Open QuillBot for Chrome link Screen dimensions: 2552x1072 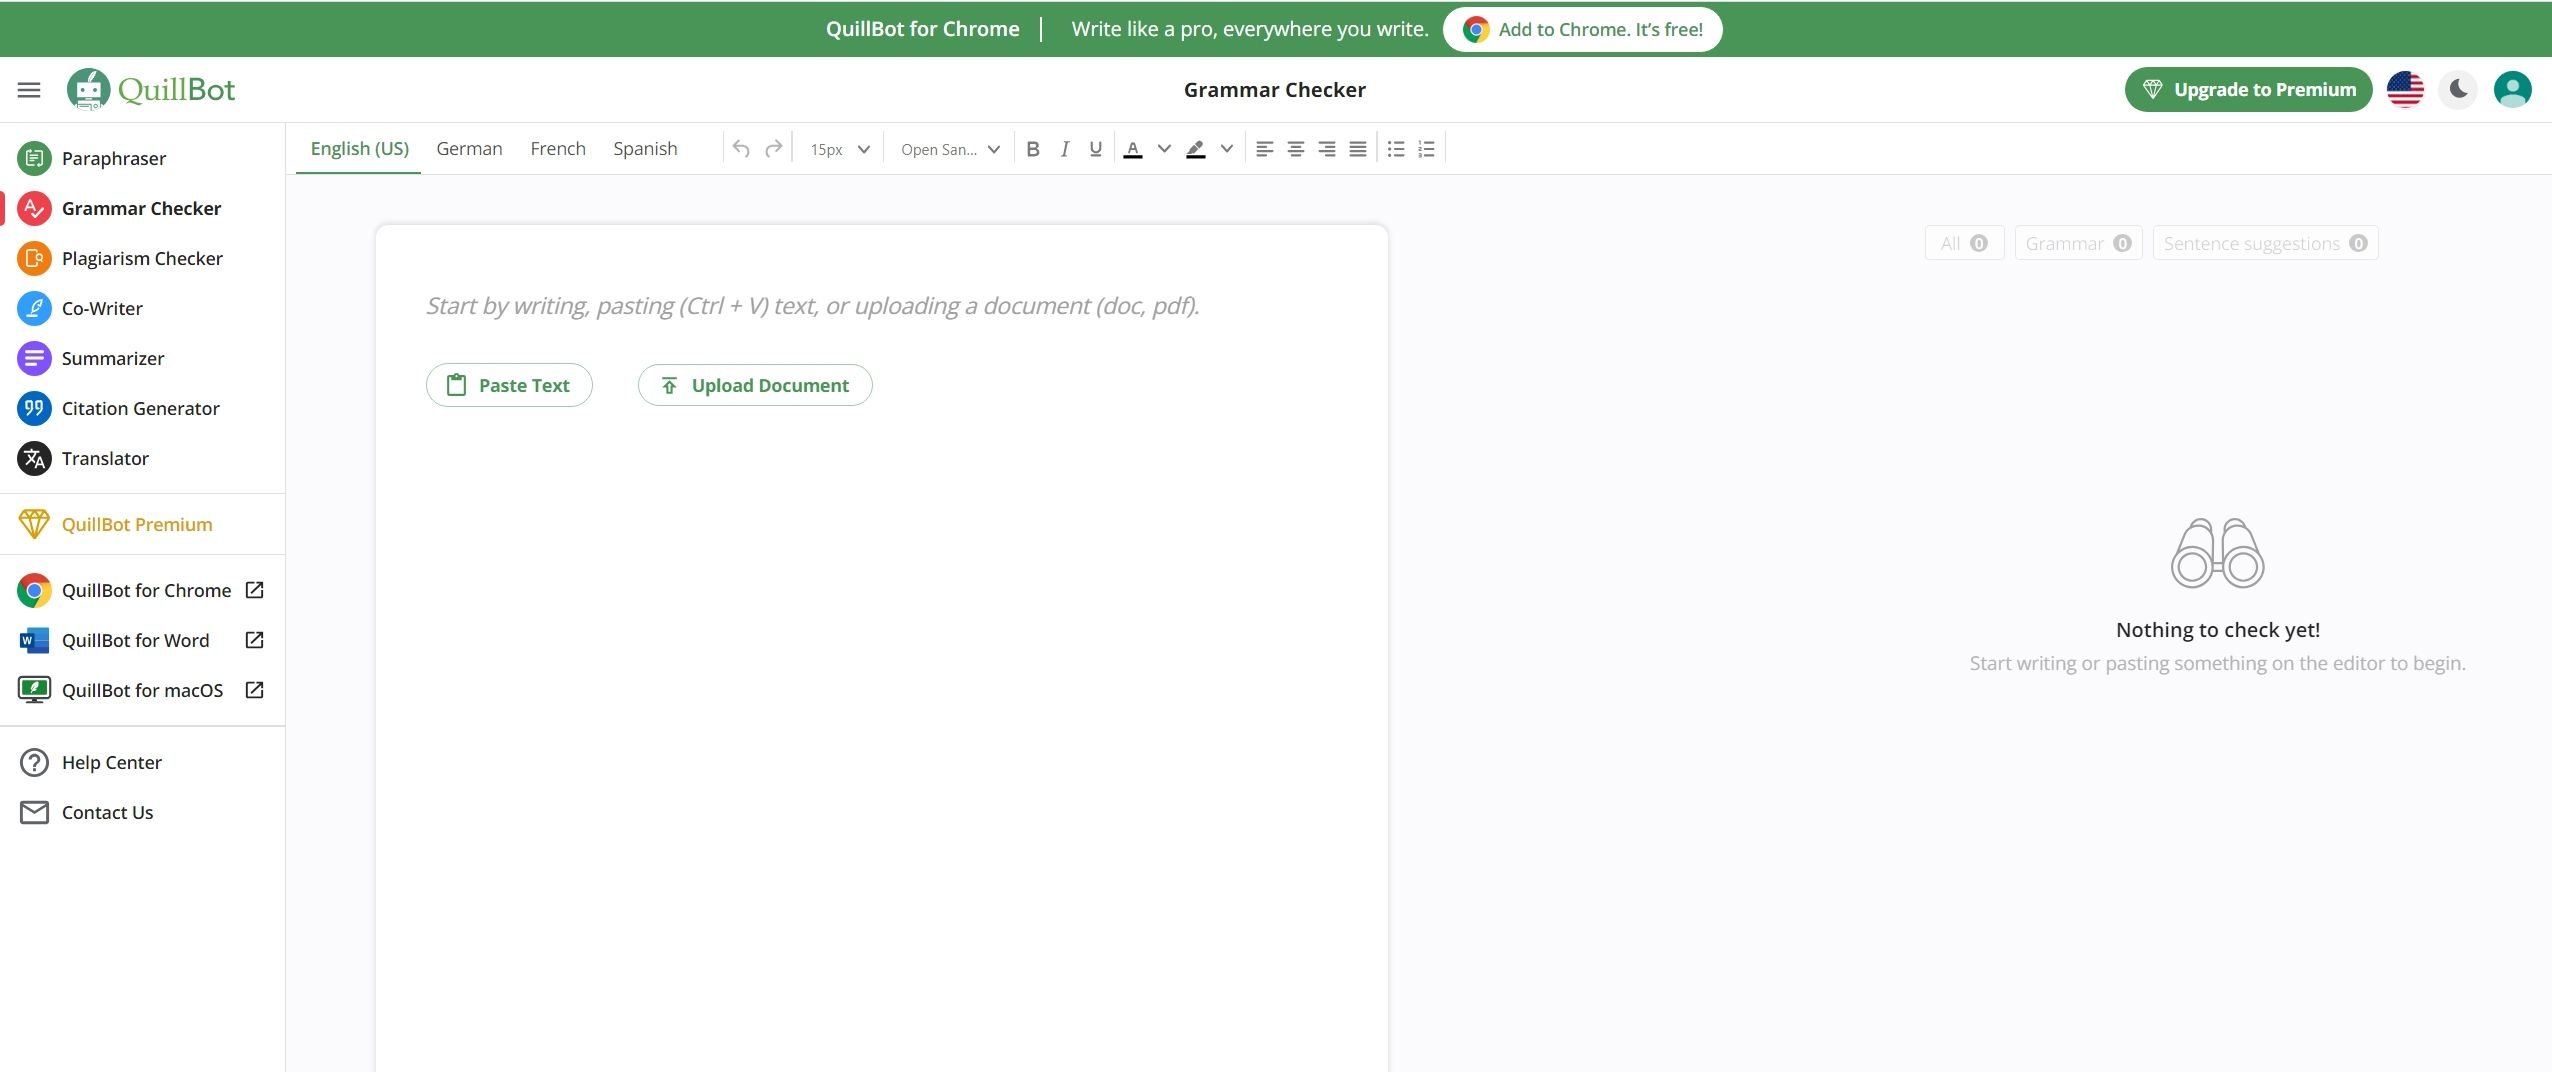point(142,590)
